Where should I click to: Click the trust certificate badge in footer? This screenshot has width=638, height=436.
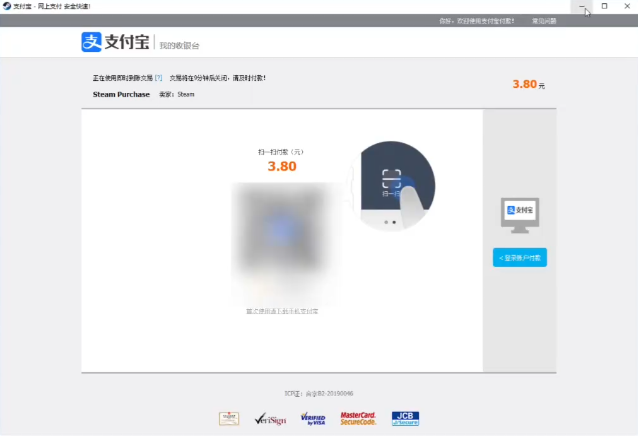(229, 419)
